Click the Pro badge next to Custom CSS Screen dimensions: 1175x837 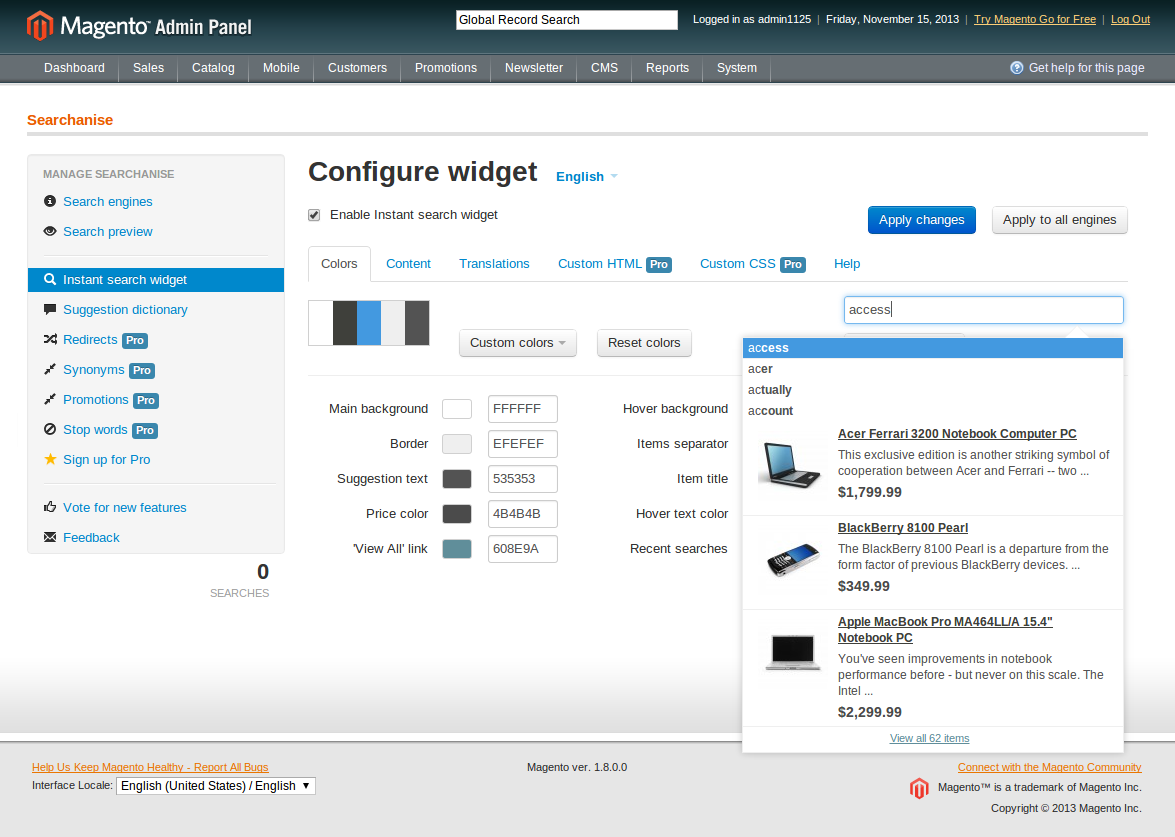(x=793, y=265)
